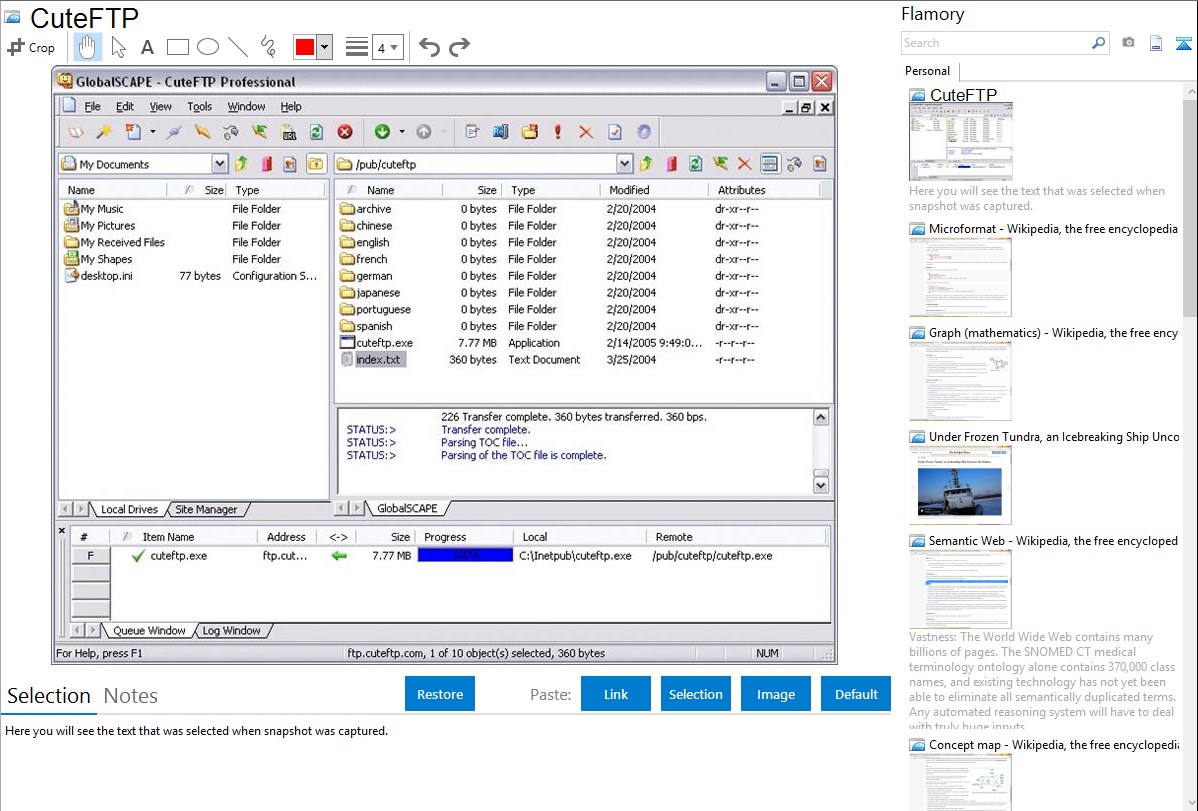
Task: Select the Crop tool
Action: [31, 47]
